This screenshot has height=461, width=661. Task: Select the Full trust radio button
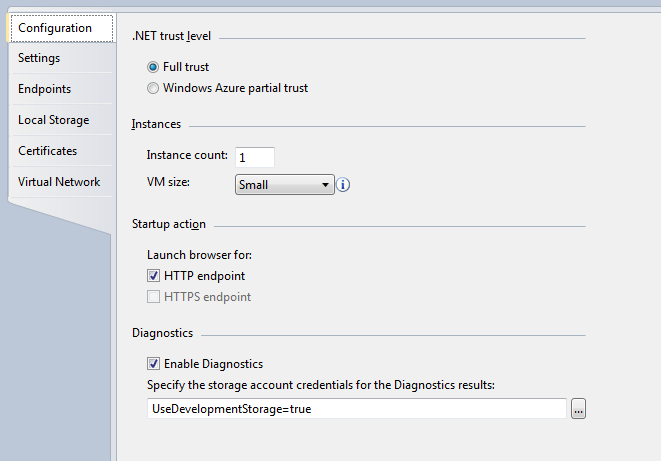click(153, 67)
